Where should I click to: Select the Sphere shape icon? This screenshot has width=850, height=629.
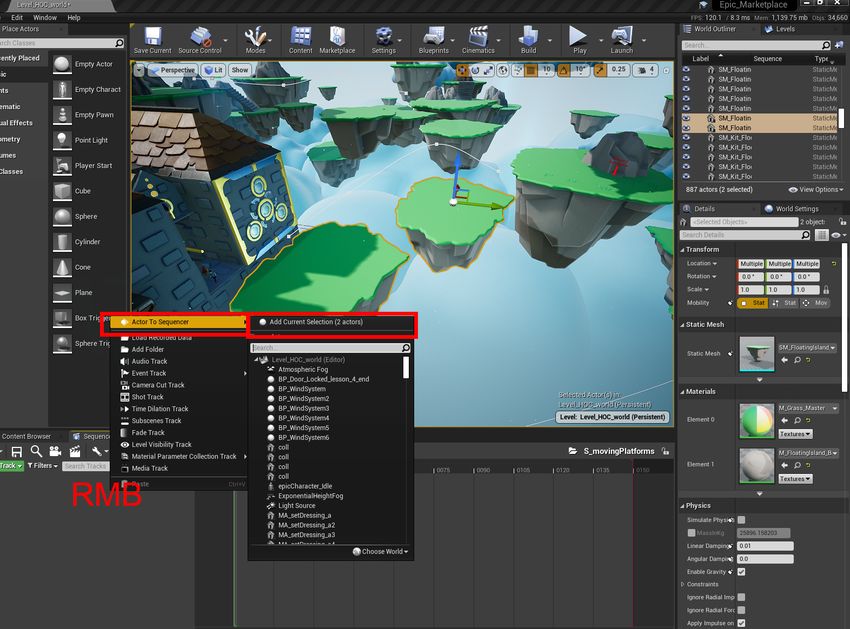[x=62, y=216]
